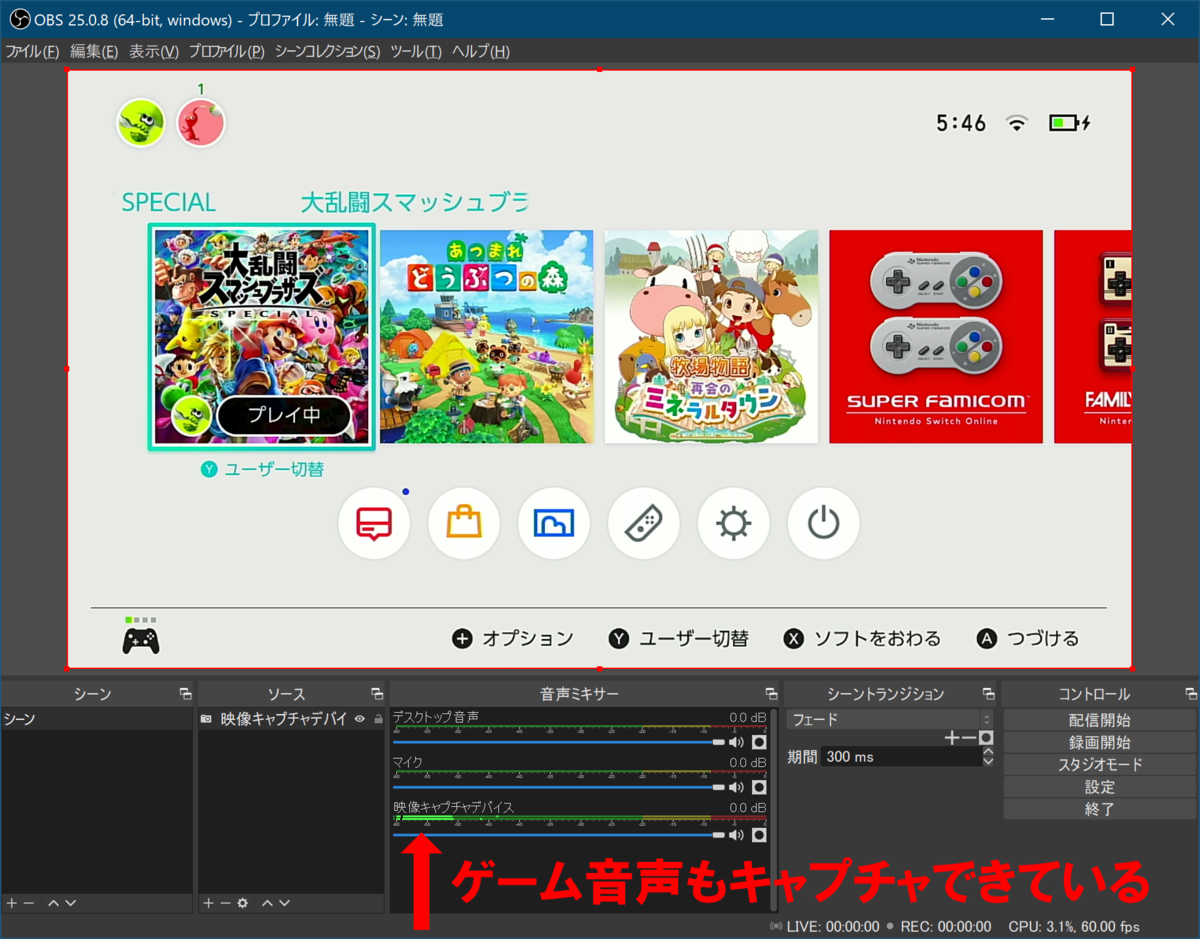This screenshot has width=1200, height=939.
Task: Adjust the デスクトップ音声 volume slider
Action: coord(559,742)
